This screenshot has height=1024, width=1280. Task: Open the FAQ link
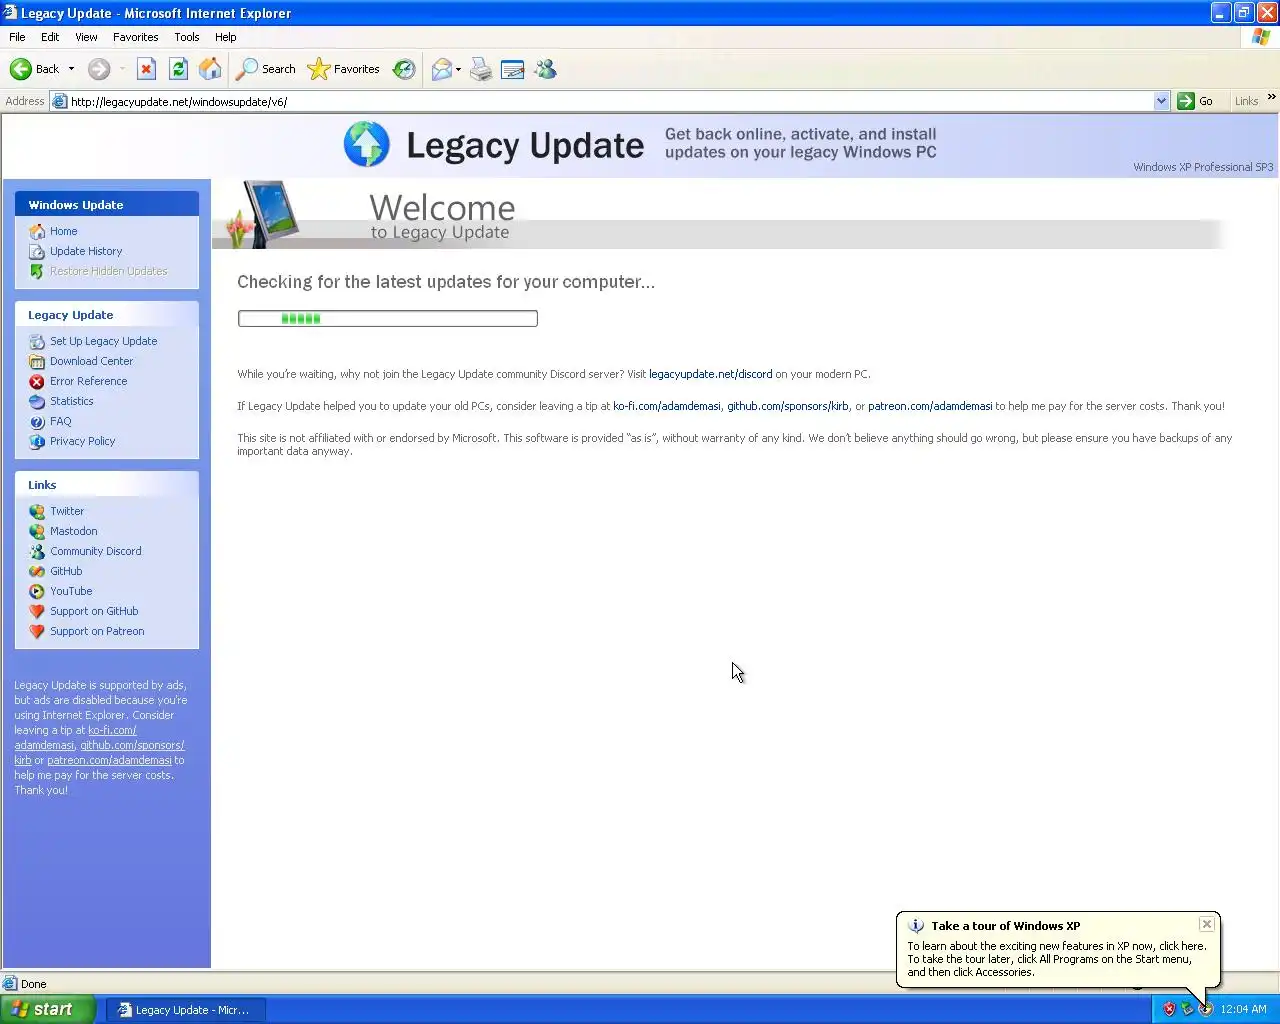tap(61, 421)
